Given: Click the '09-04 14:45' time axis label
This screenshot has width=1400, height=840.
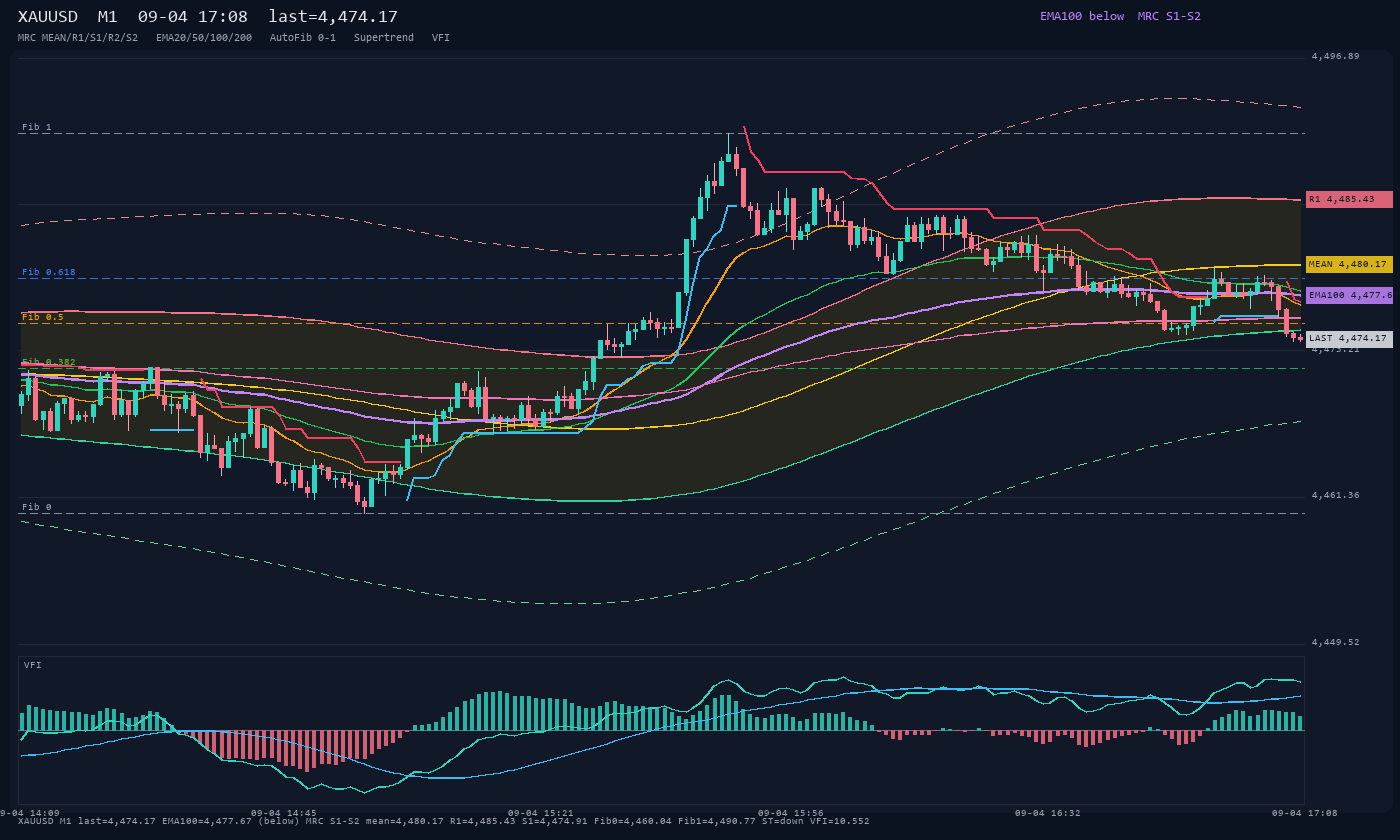Looking at the screenshot, I should click(283, 813).
